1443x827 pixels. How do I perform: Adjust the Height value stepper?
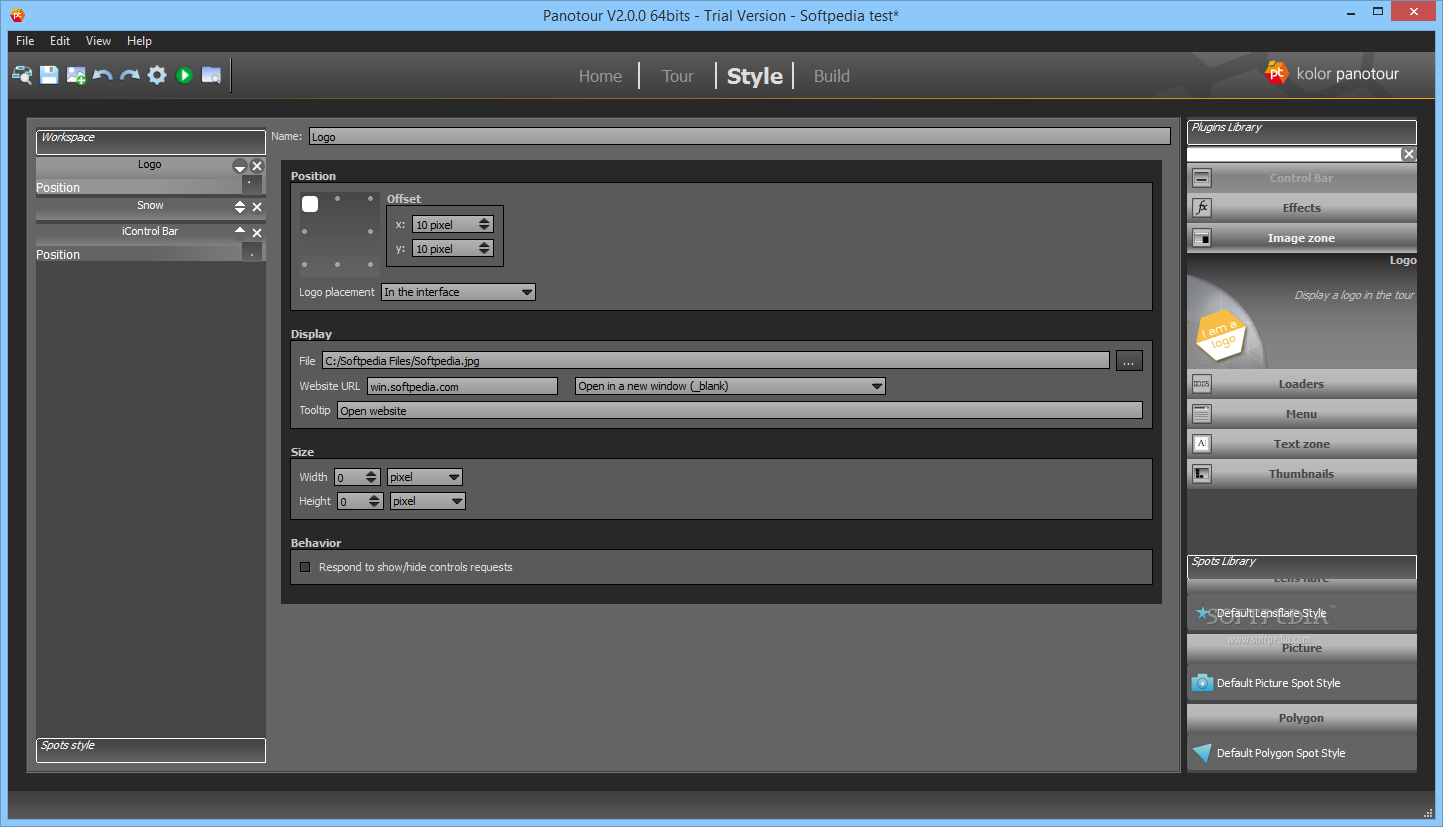374,501
